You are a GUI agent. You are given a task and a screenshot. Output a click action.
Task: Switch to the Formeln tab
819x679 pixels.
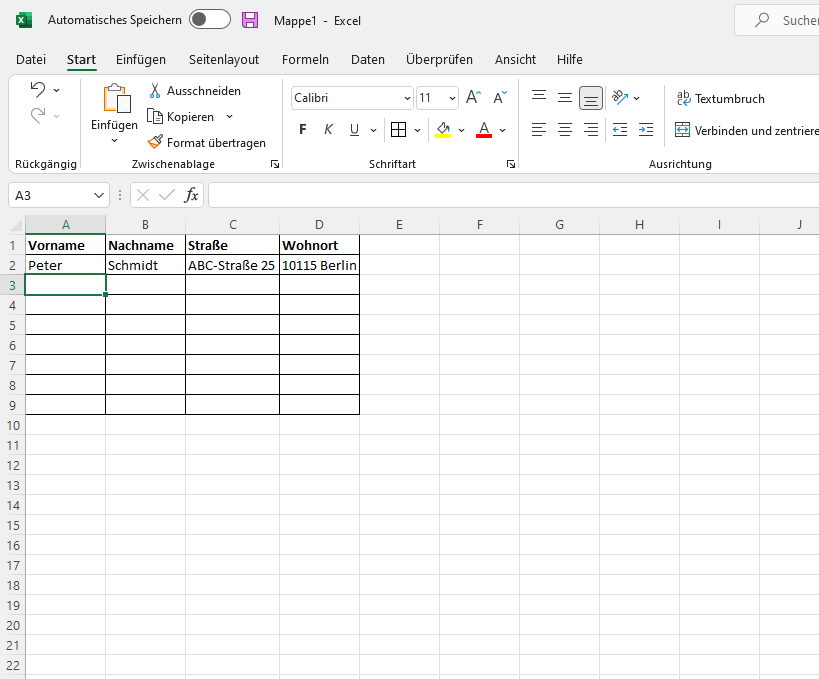(x=305, y=59)
